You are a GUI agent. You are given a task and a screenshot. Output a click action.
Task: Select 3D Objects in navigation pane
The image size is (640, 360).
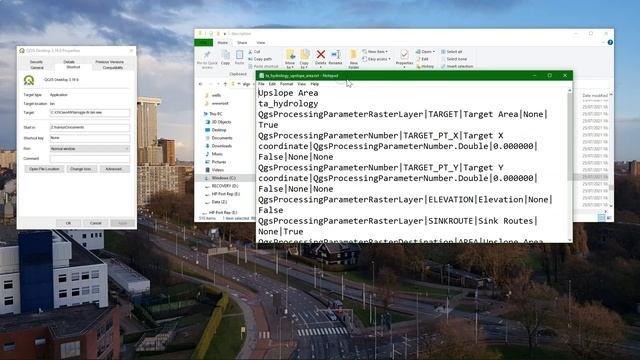click(218, 122)
